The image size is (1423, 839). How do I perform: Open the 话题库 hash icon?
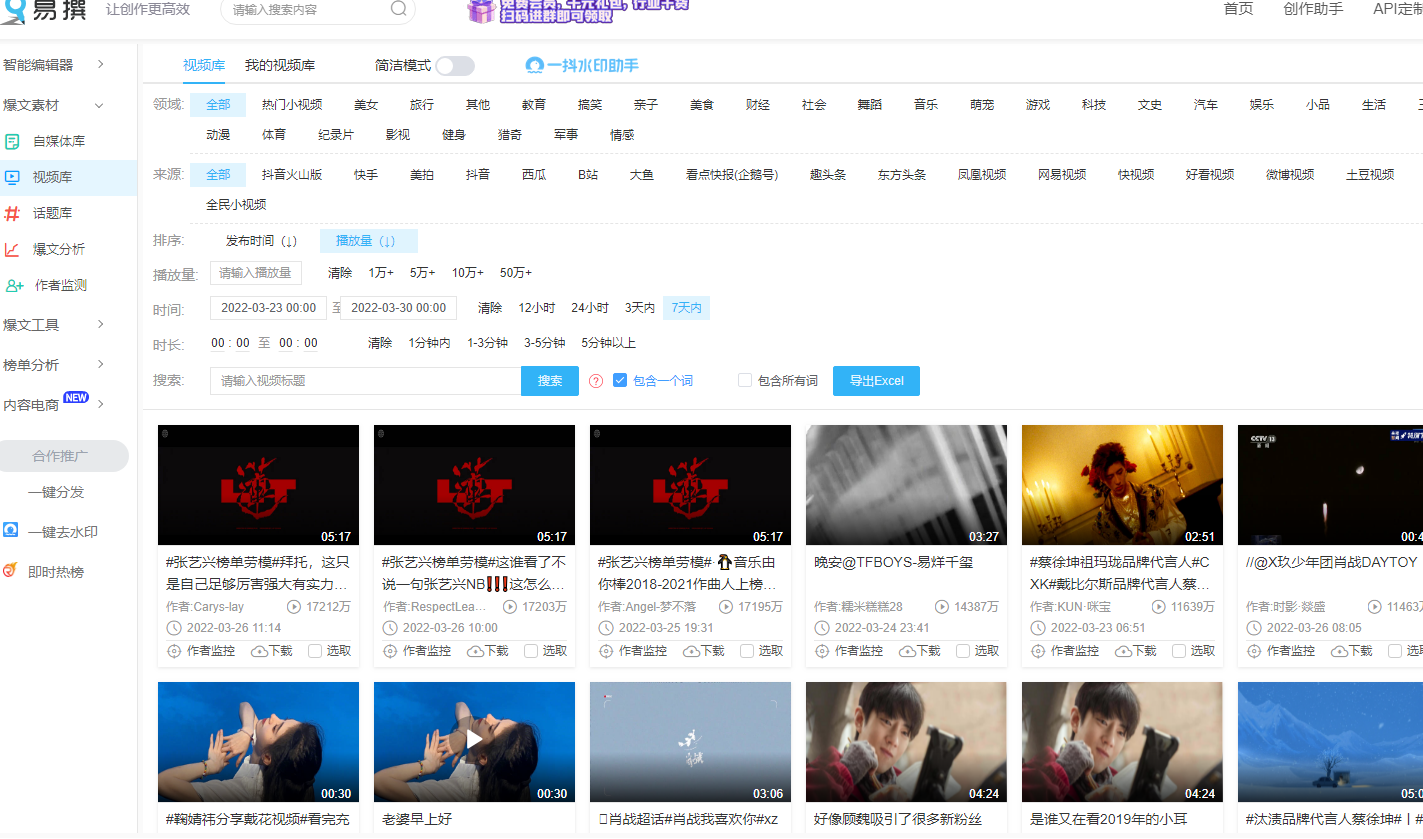pos(12,213)
